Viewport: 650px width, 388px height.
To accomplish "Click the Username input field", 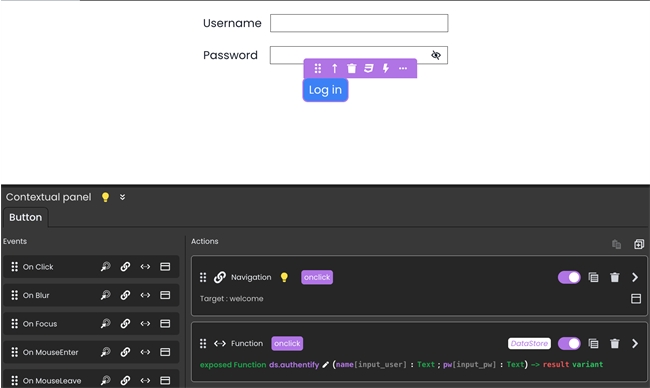I will [359, 23].
